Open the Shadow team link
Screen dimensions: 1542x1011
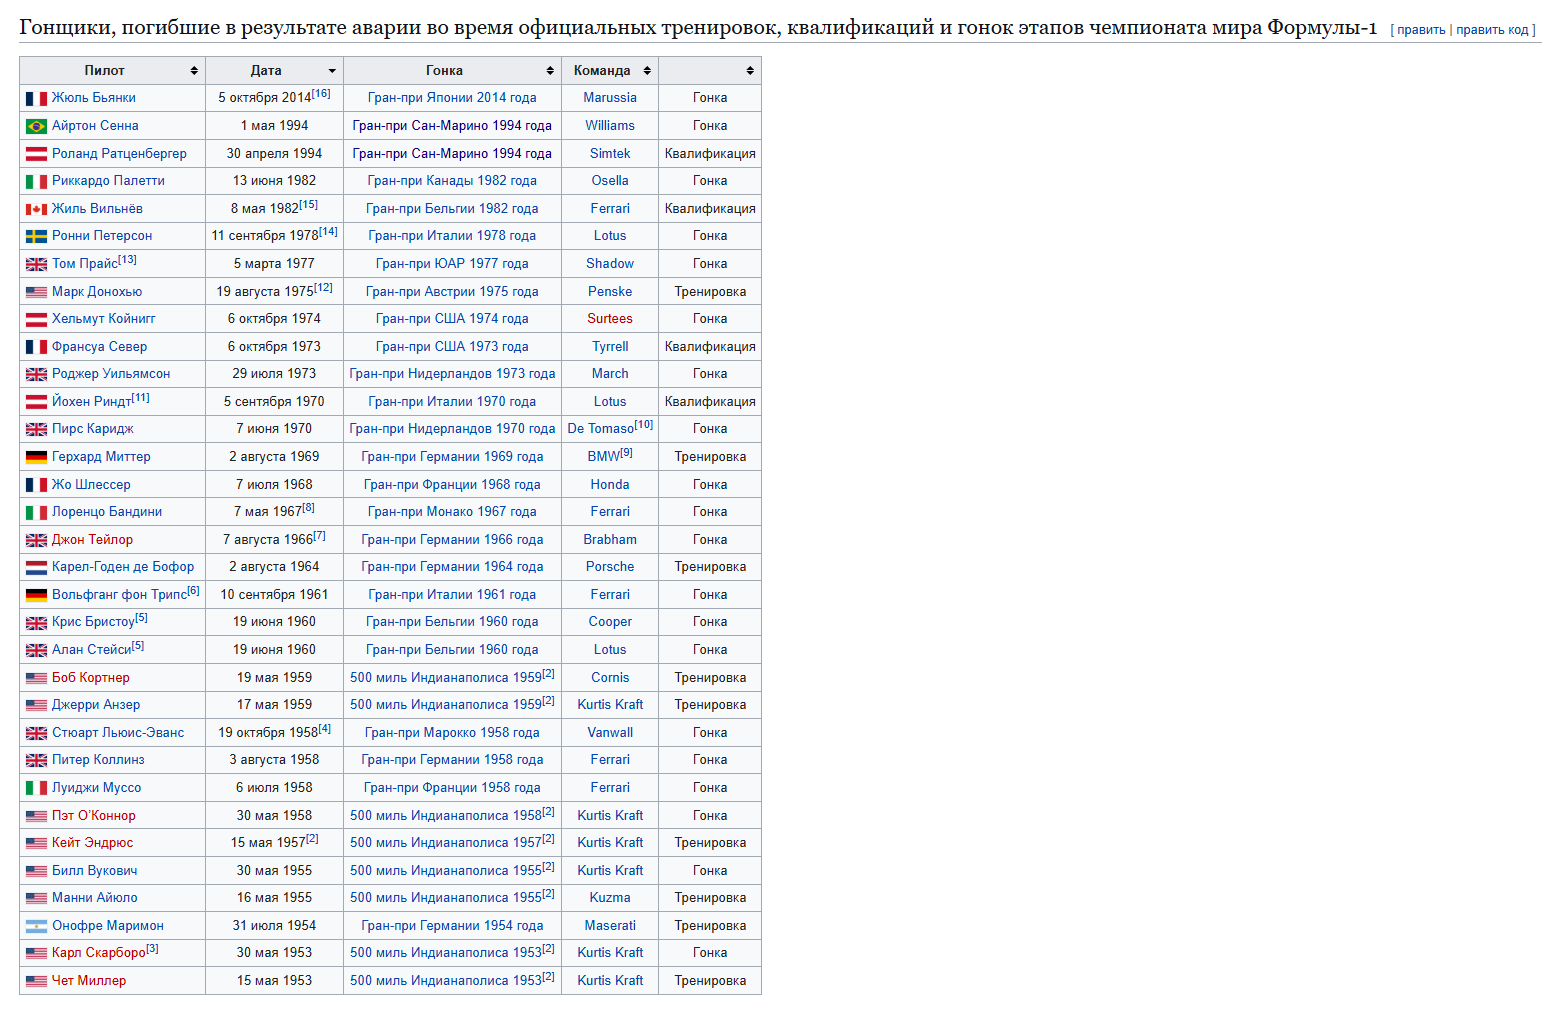pyautogui.click(x=610, y=264)
